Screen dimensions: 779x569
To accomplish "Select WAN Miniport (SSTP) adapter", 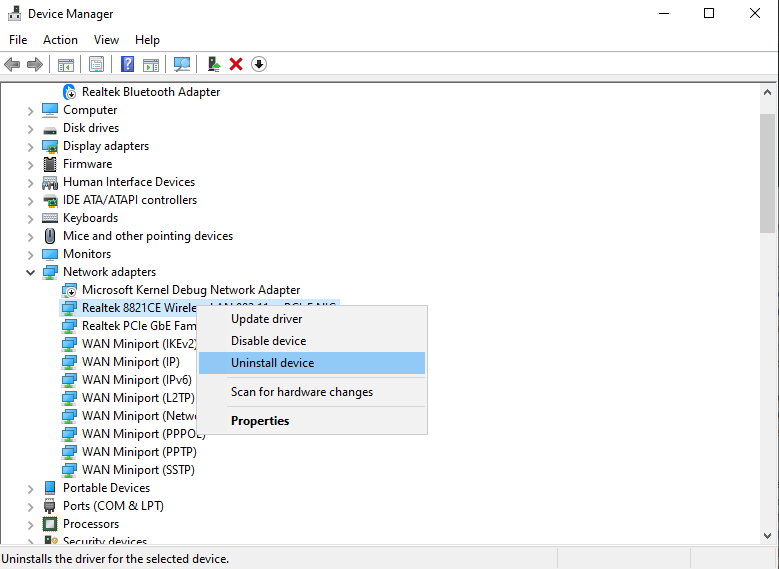I will pos(137,470).
